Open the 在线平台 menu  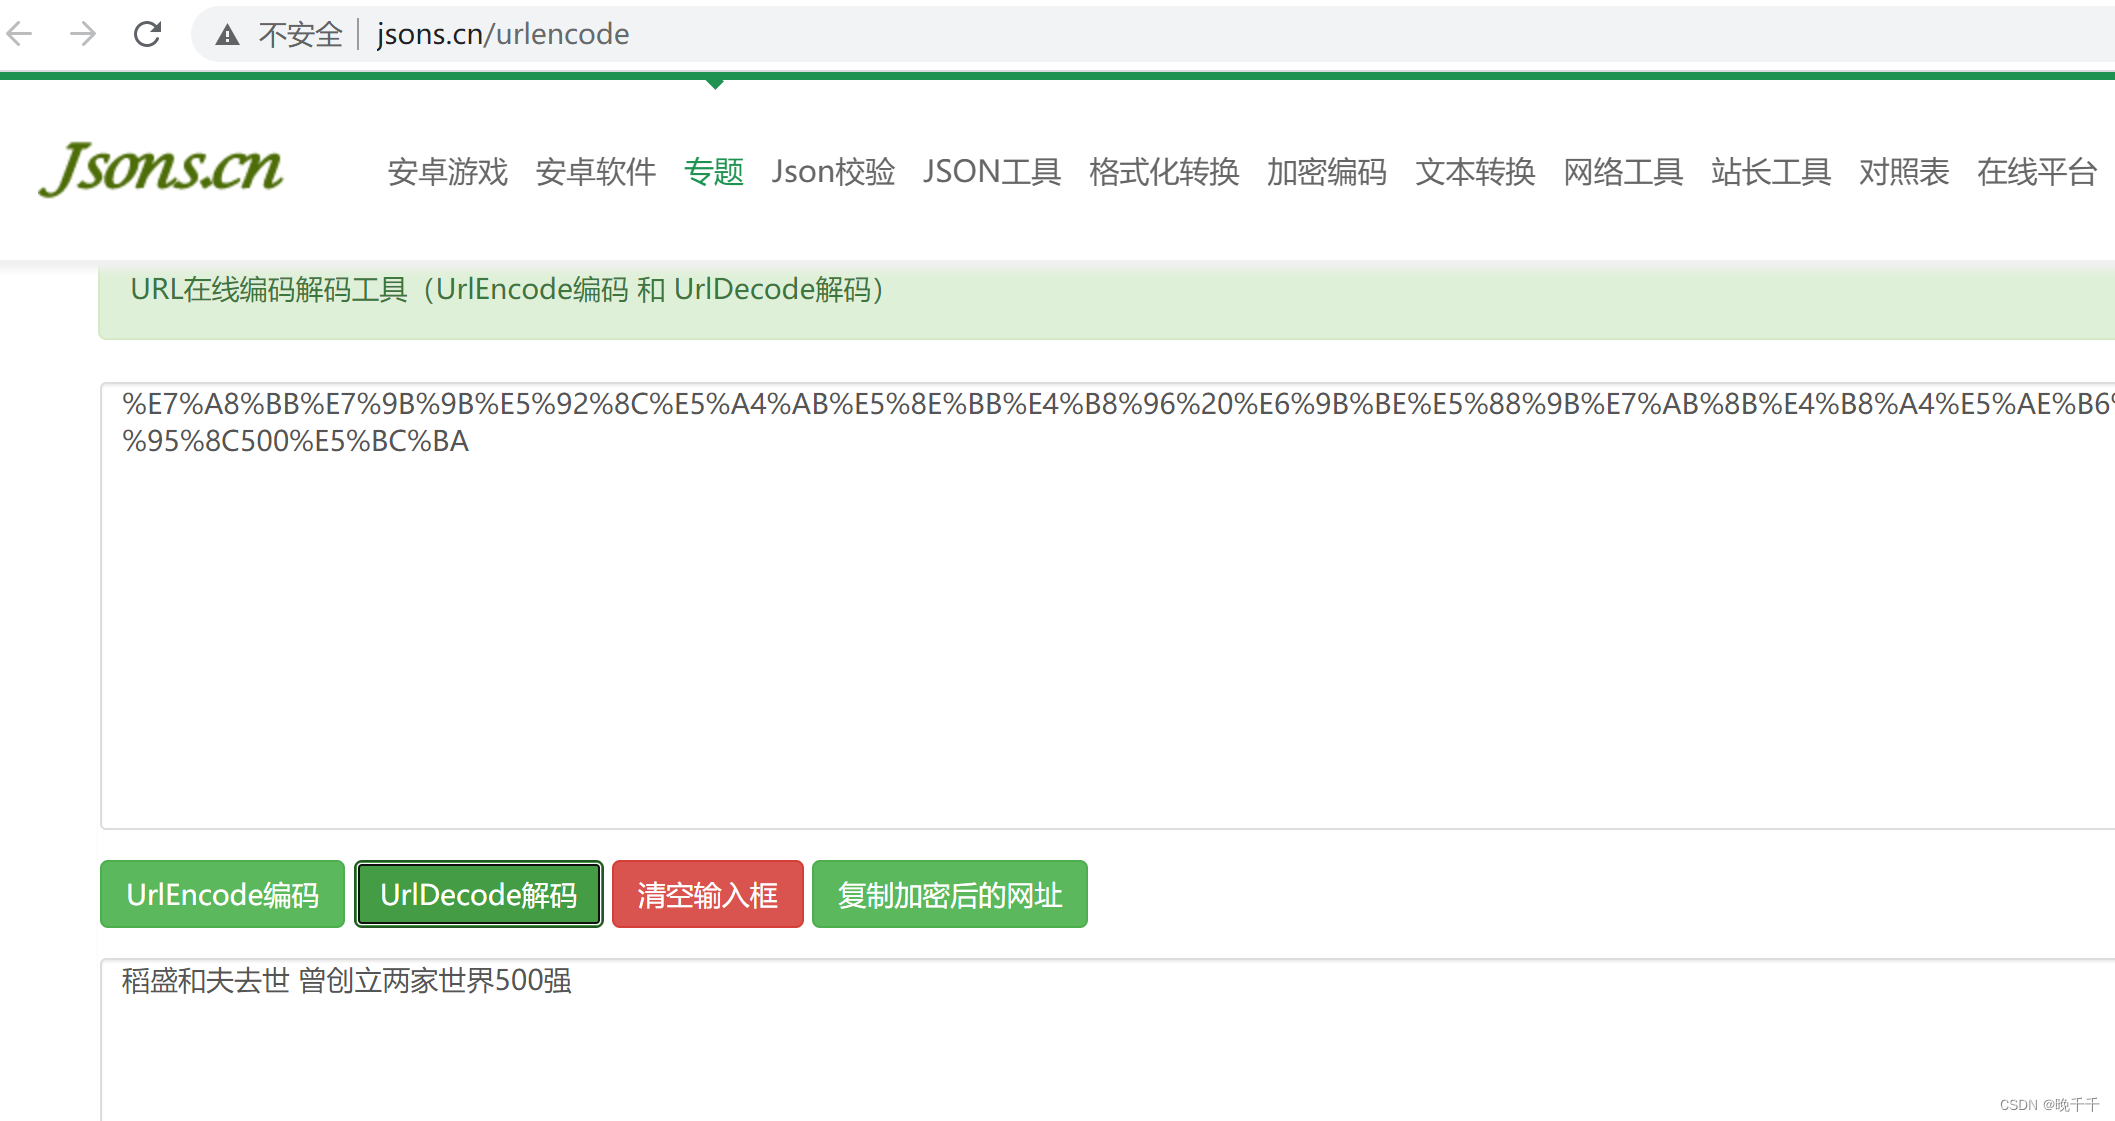(x=2037, y=172)
